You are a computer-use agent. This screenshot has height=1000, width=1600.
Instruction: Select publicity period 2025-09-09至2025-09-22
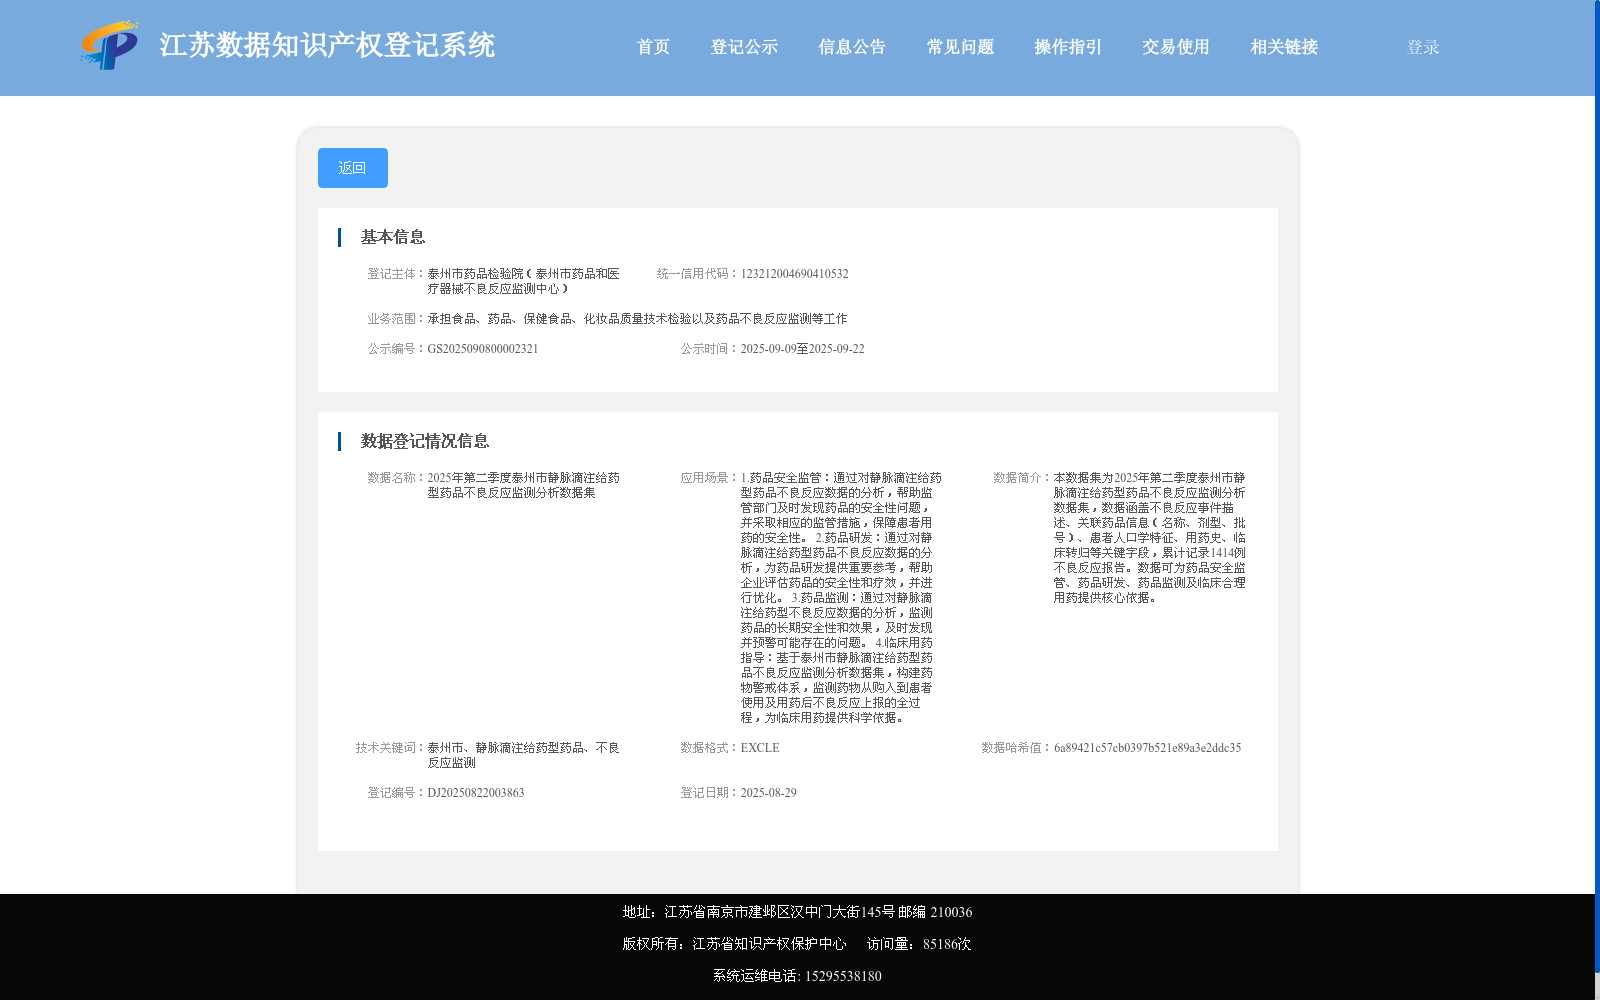(802, 349)
